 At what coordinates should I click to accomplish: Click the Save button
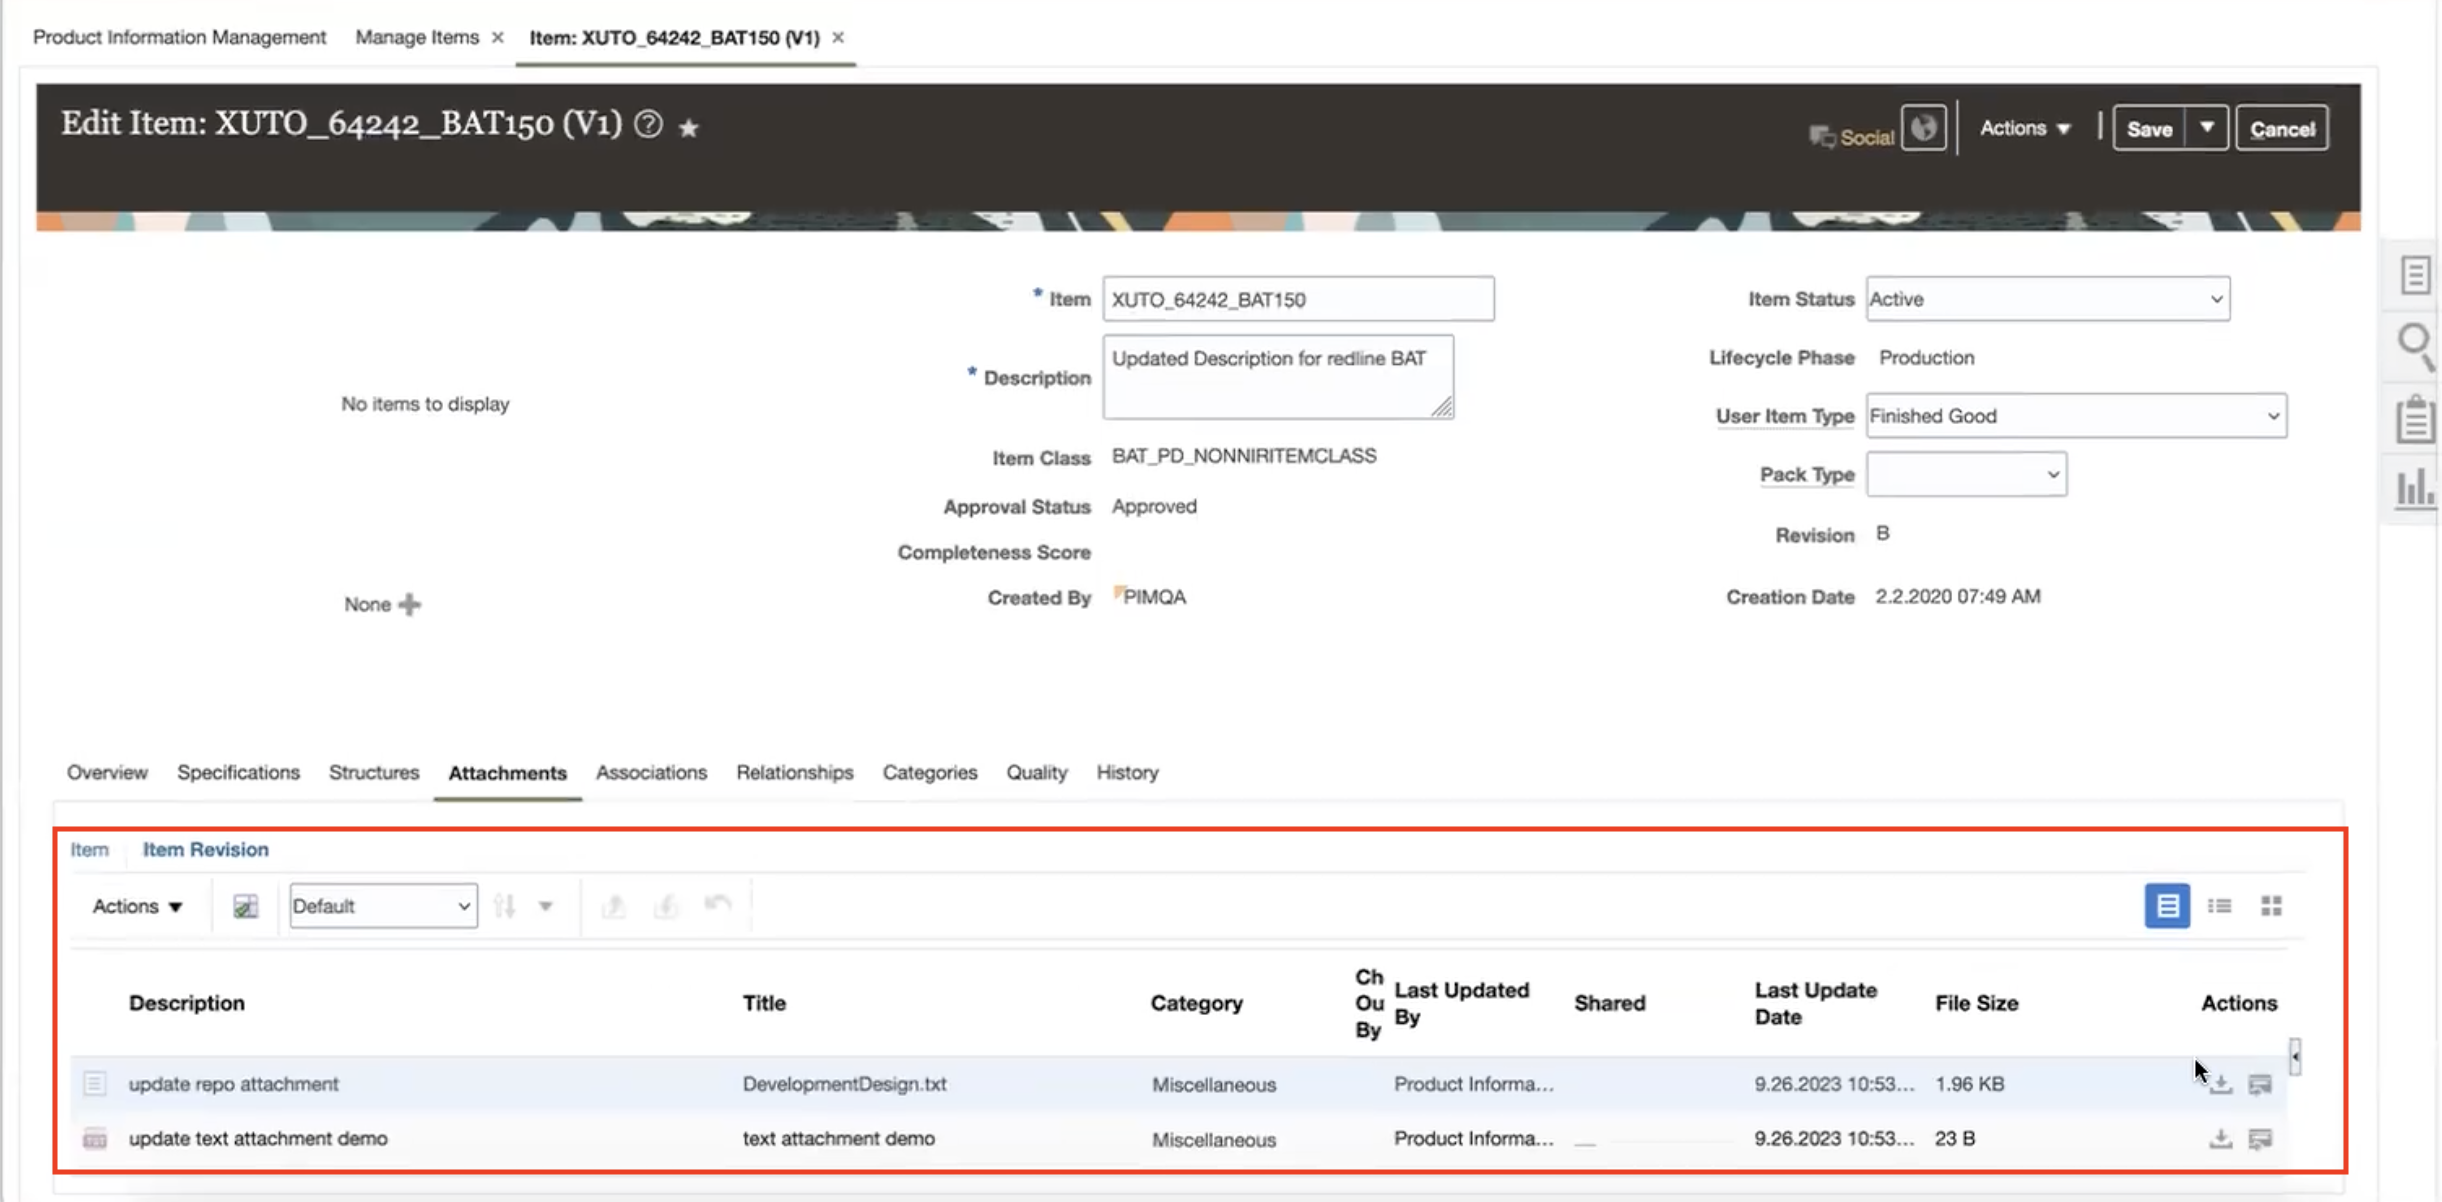point(2149,129)
